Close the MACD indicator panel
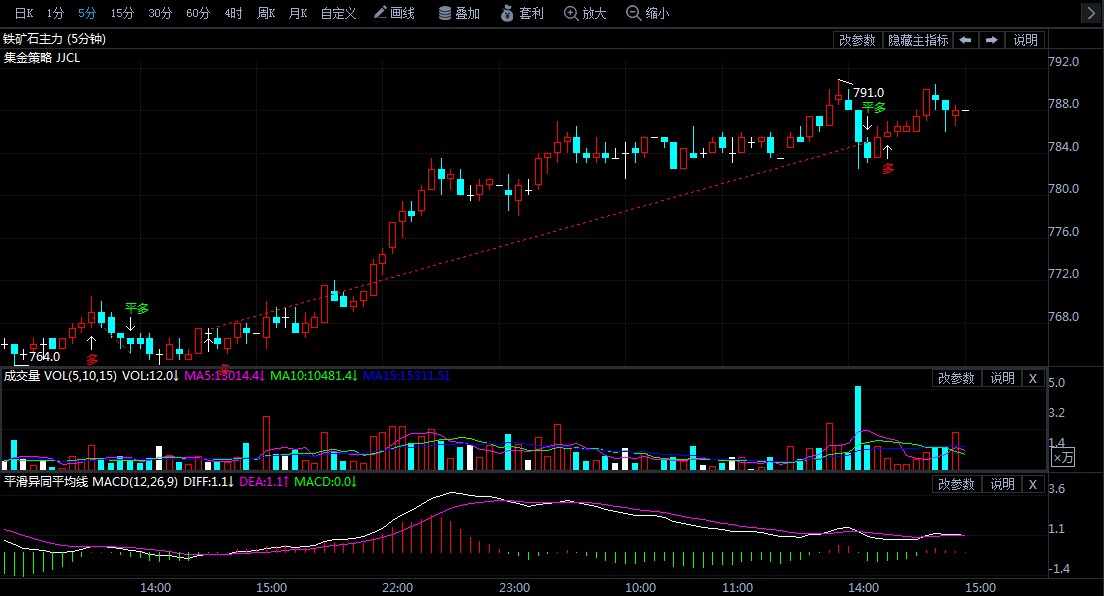1104x596 pixels. tap(1033, 484)
